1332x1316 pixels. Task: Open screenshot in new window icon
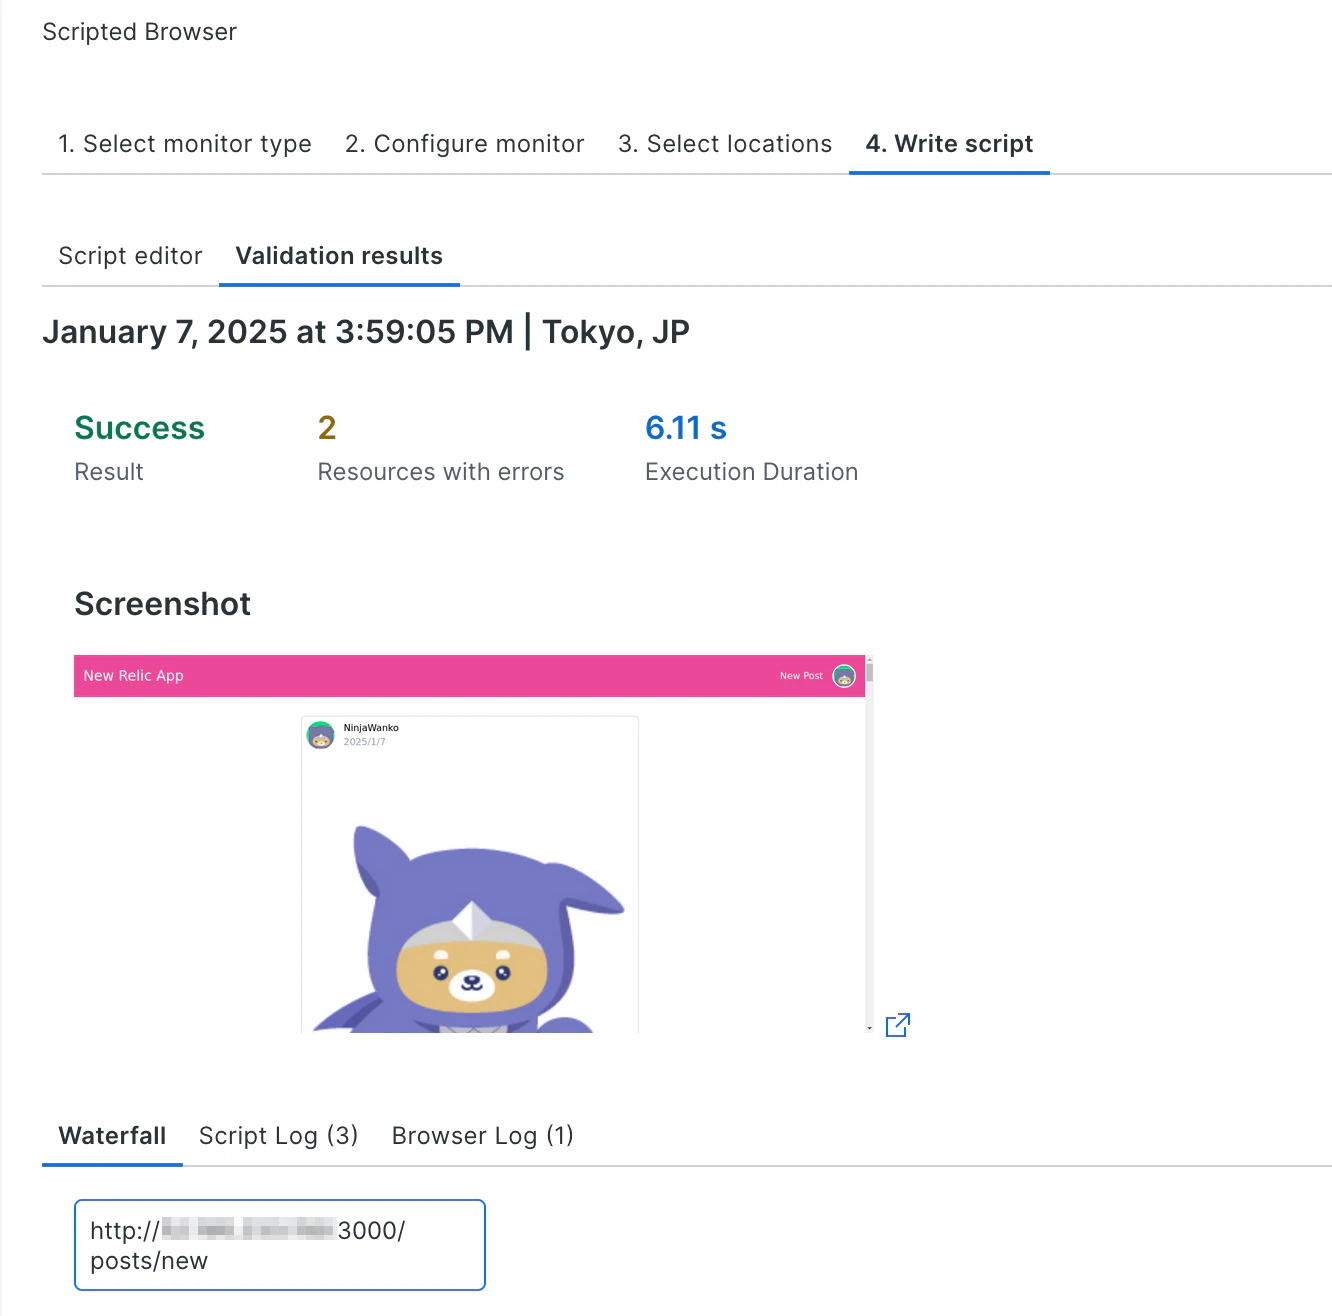898,1025
